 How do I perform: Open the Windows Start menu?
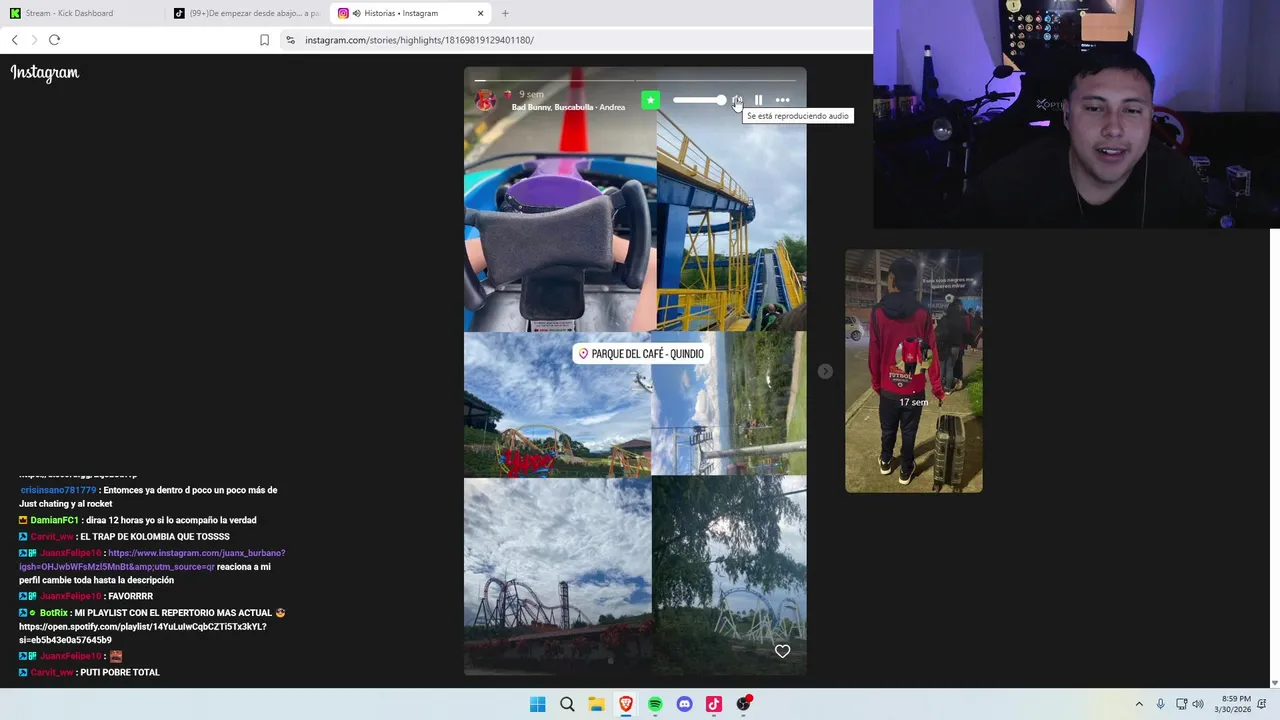537,704
